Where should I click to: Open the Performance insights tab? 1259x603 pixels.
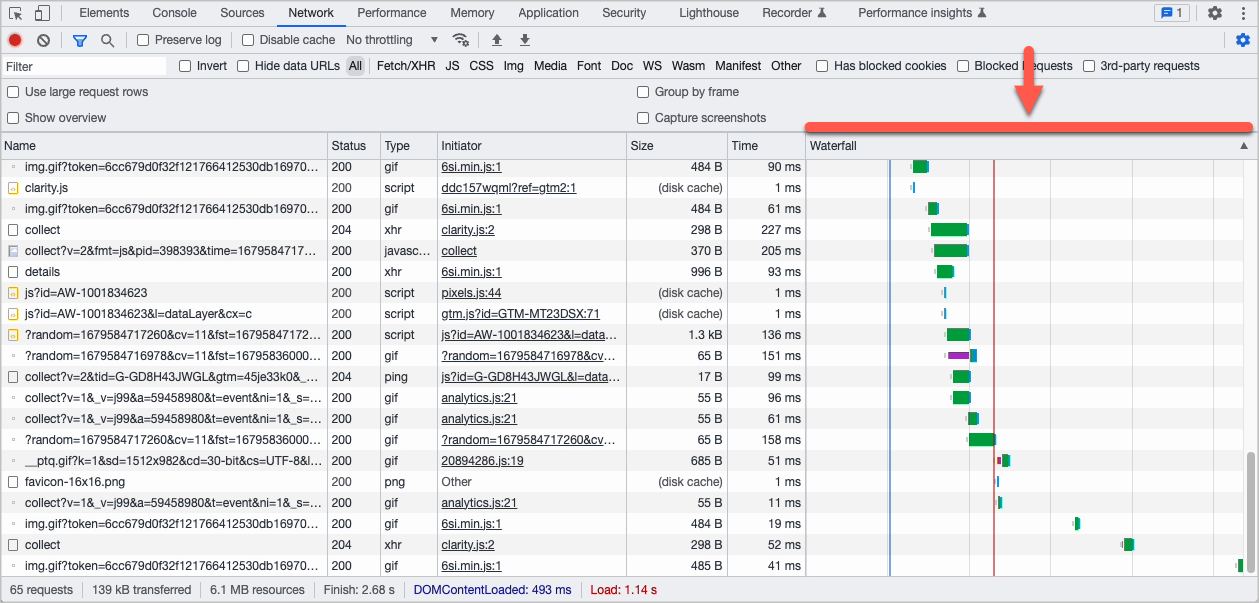922,13
